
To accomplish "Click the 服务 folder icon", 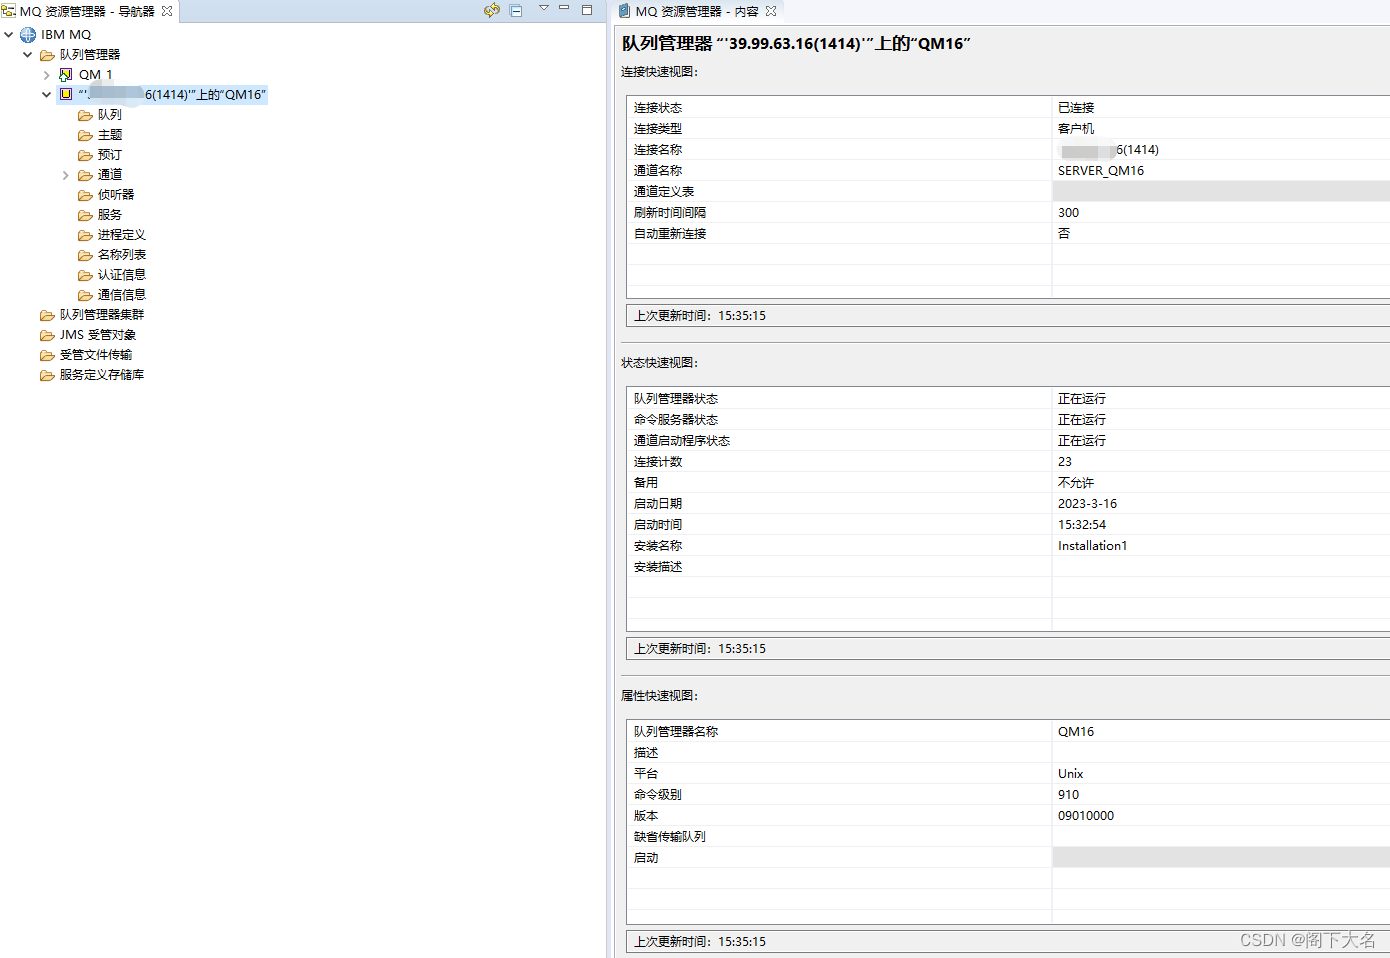I will click(x=85, y=215).
